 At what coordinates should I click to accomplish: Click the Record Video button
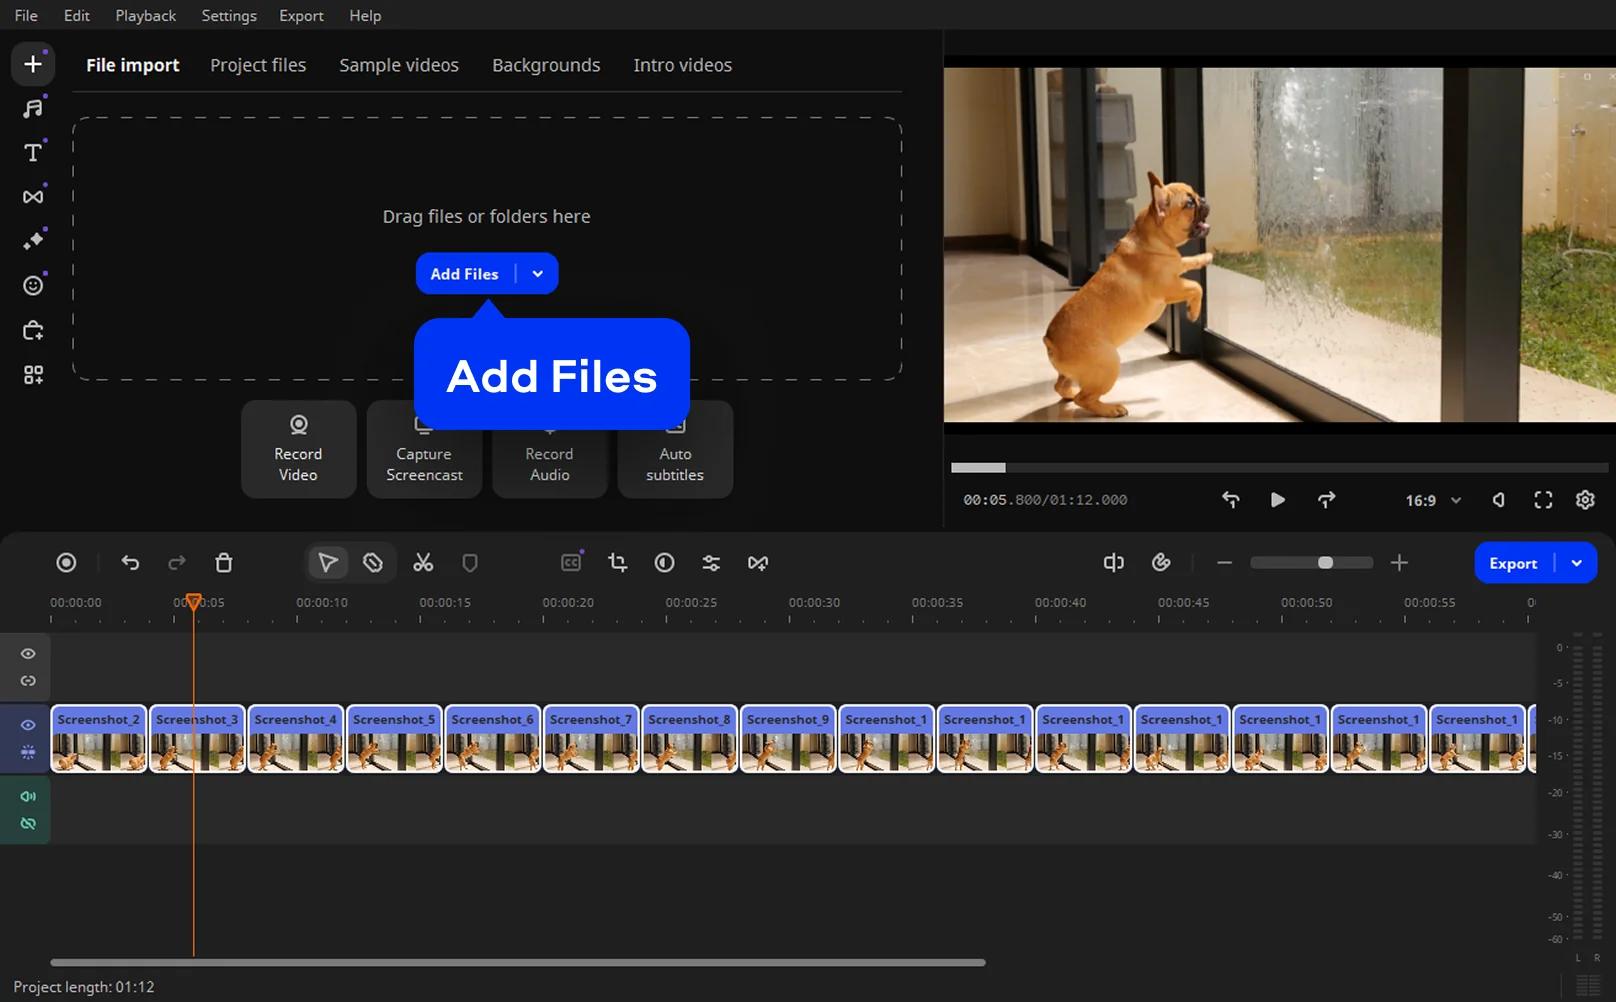click(298, 449)
